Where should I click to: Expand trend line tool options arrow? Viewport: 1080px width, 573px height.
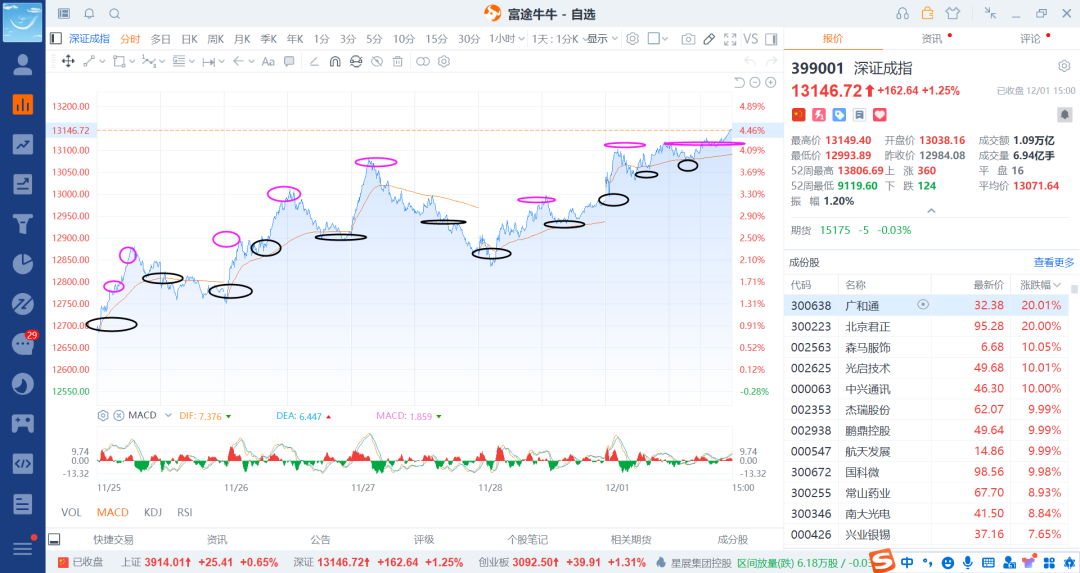click(x=103, y=61)
